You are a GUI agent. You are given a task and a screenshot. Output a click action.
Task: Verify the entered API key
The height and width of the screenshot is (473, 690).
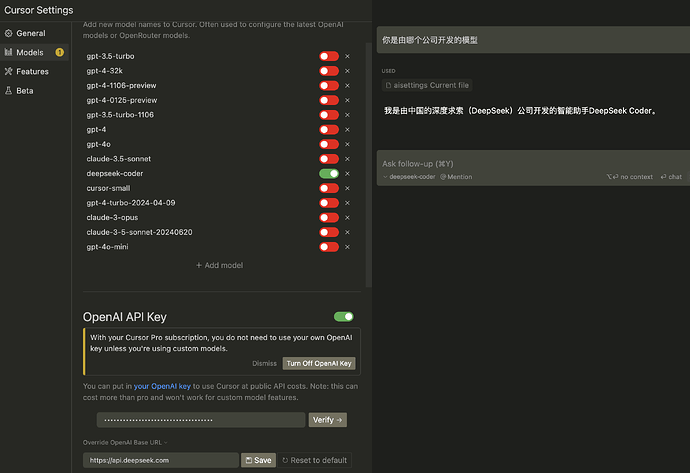327,420
